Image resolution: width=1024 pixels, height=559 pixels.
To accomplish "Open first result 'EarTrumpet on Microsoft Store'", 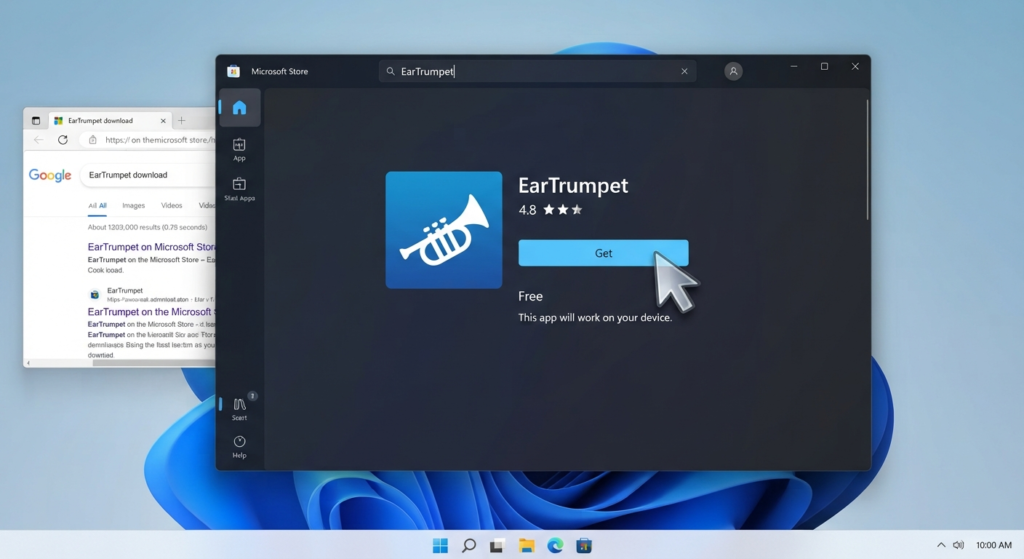I will click(x=152, y=247).
